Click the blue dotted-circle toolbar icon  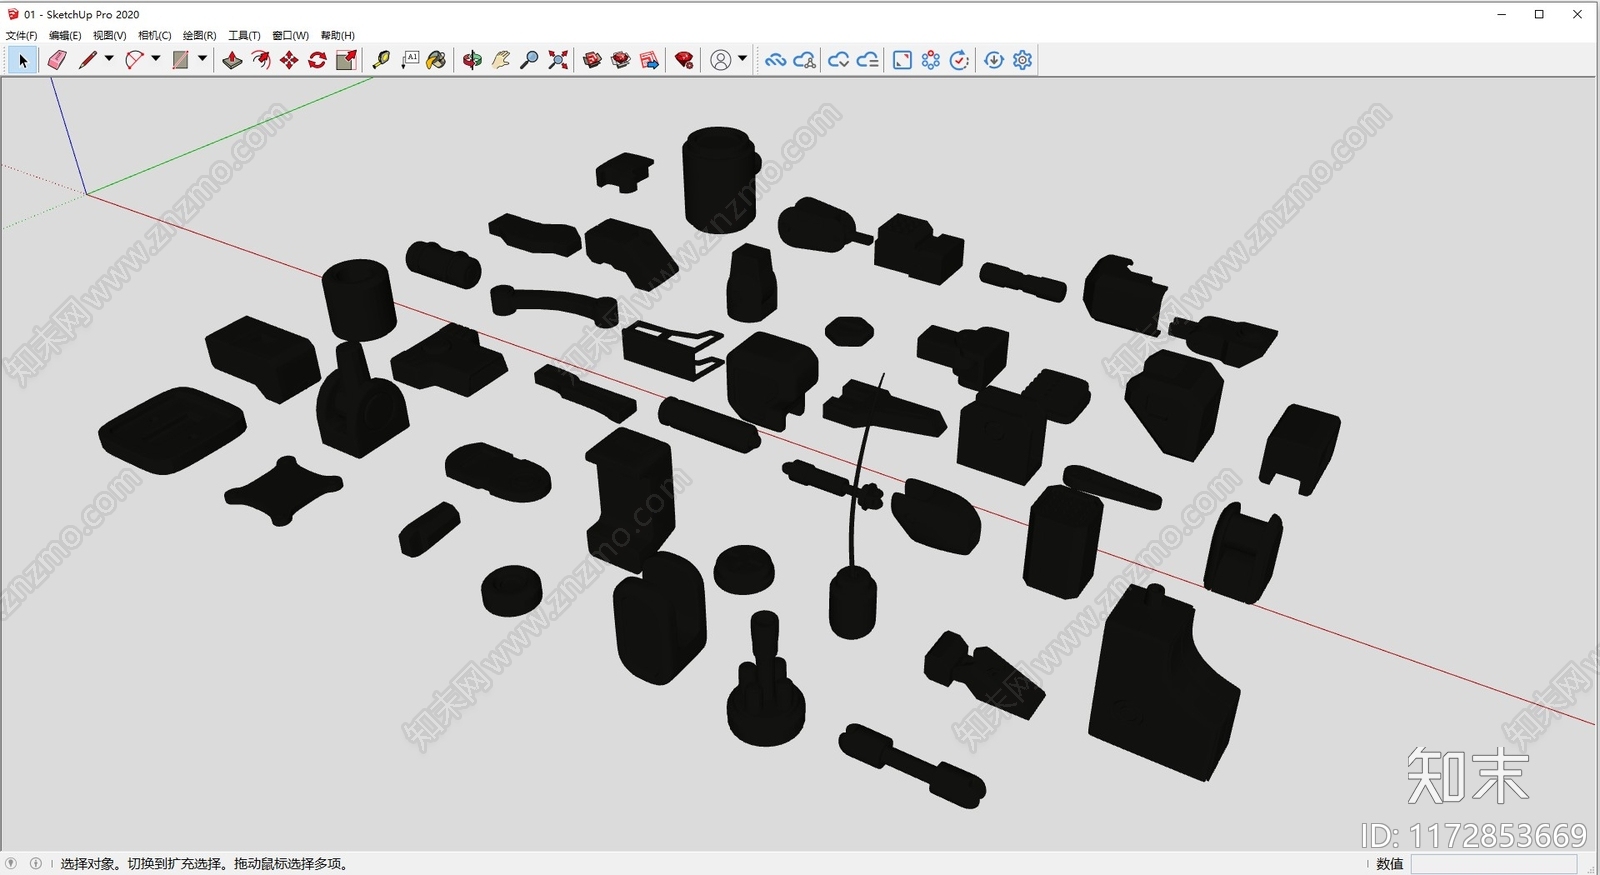click(x=931, y=60)
